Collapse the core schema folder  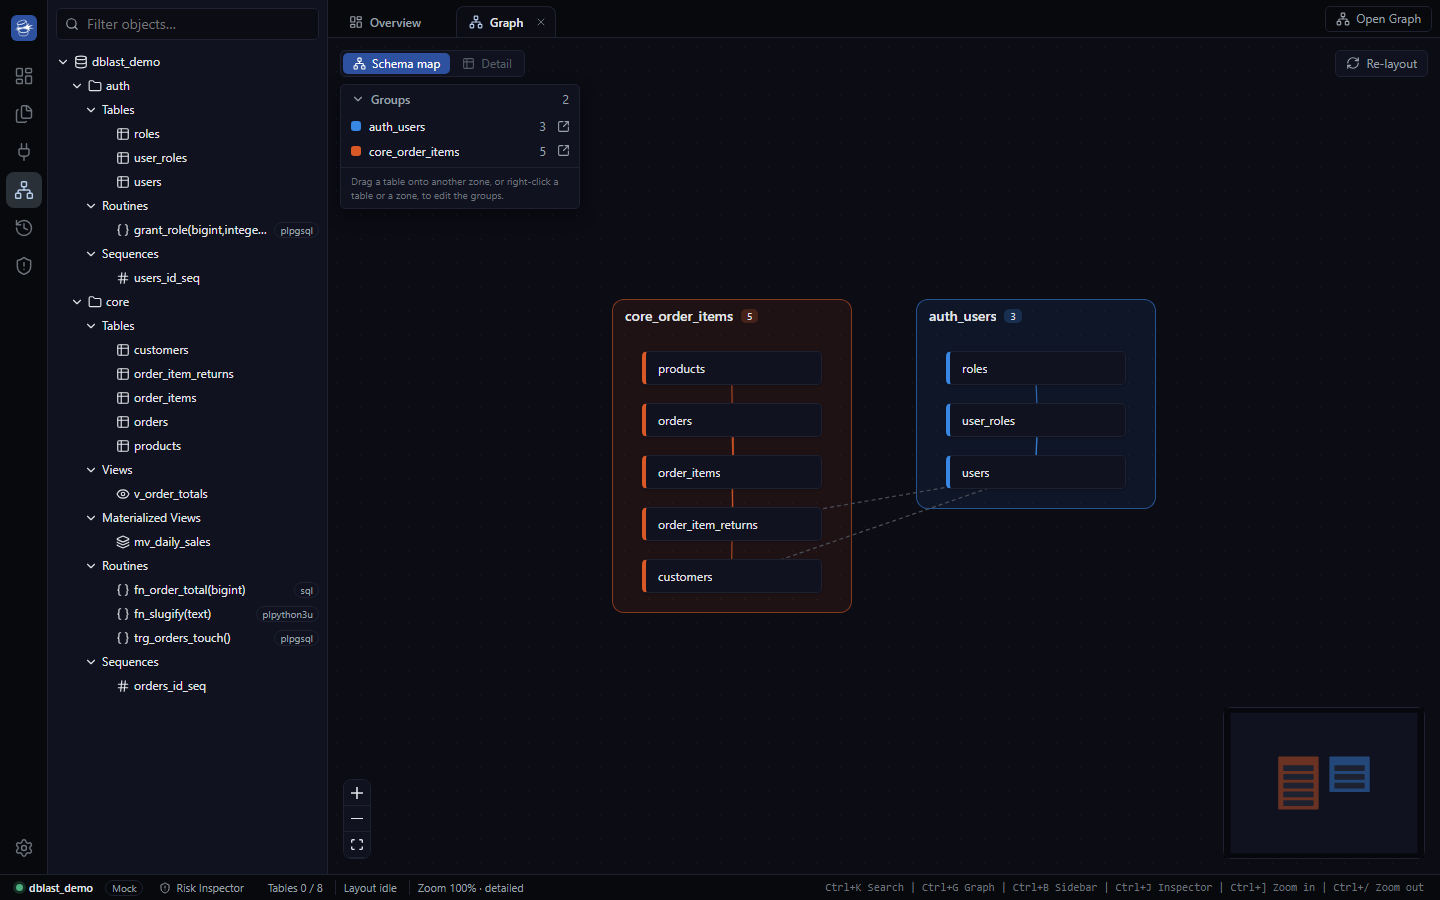coord(77,302)
